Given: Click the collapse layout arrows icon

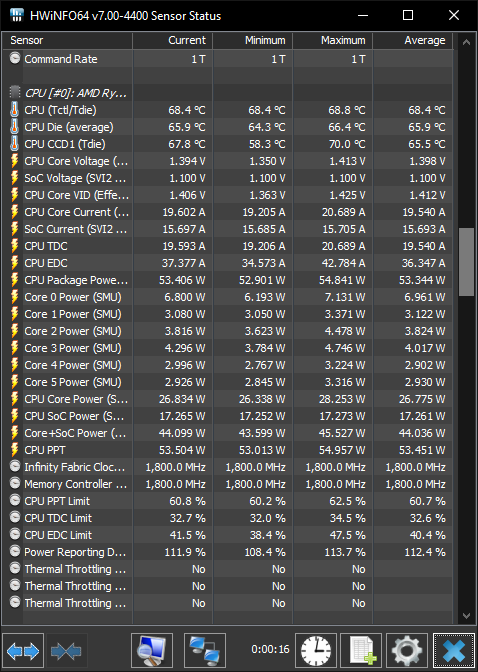Looking at the screenshot, I should pos(66,651).
